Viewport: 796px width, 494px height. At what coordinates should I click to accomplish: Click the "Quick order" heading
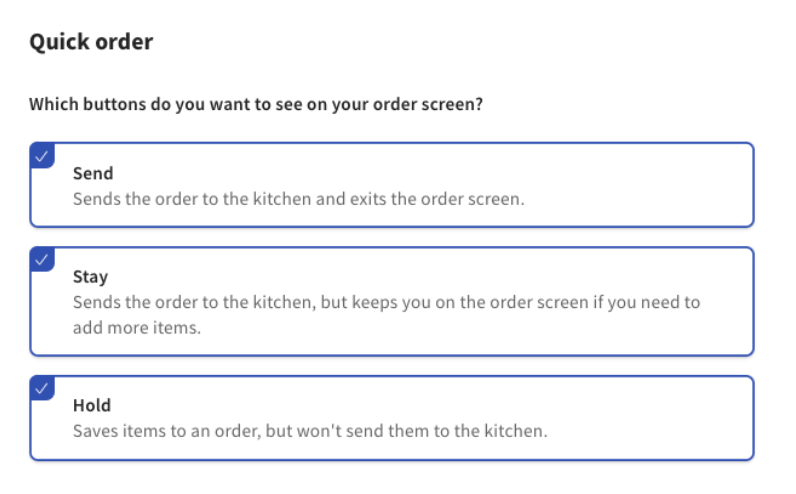(91, 42)
